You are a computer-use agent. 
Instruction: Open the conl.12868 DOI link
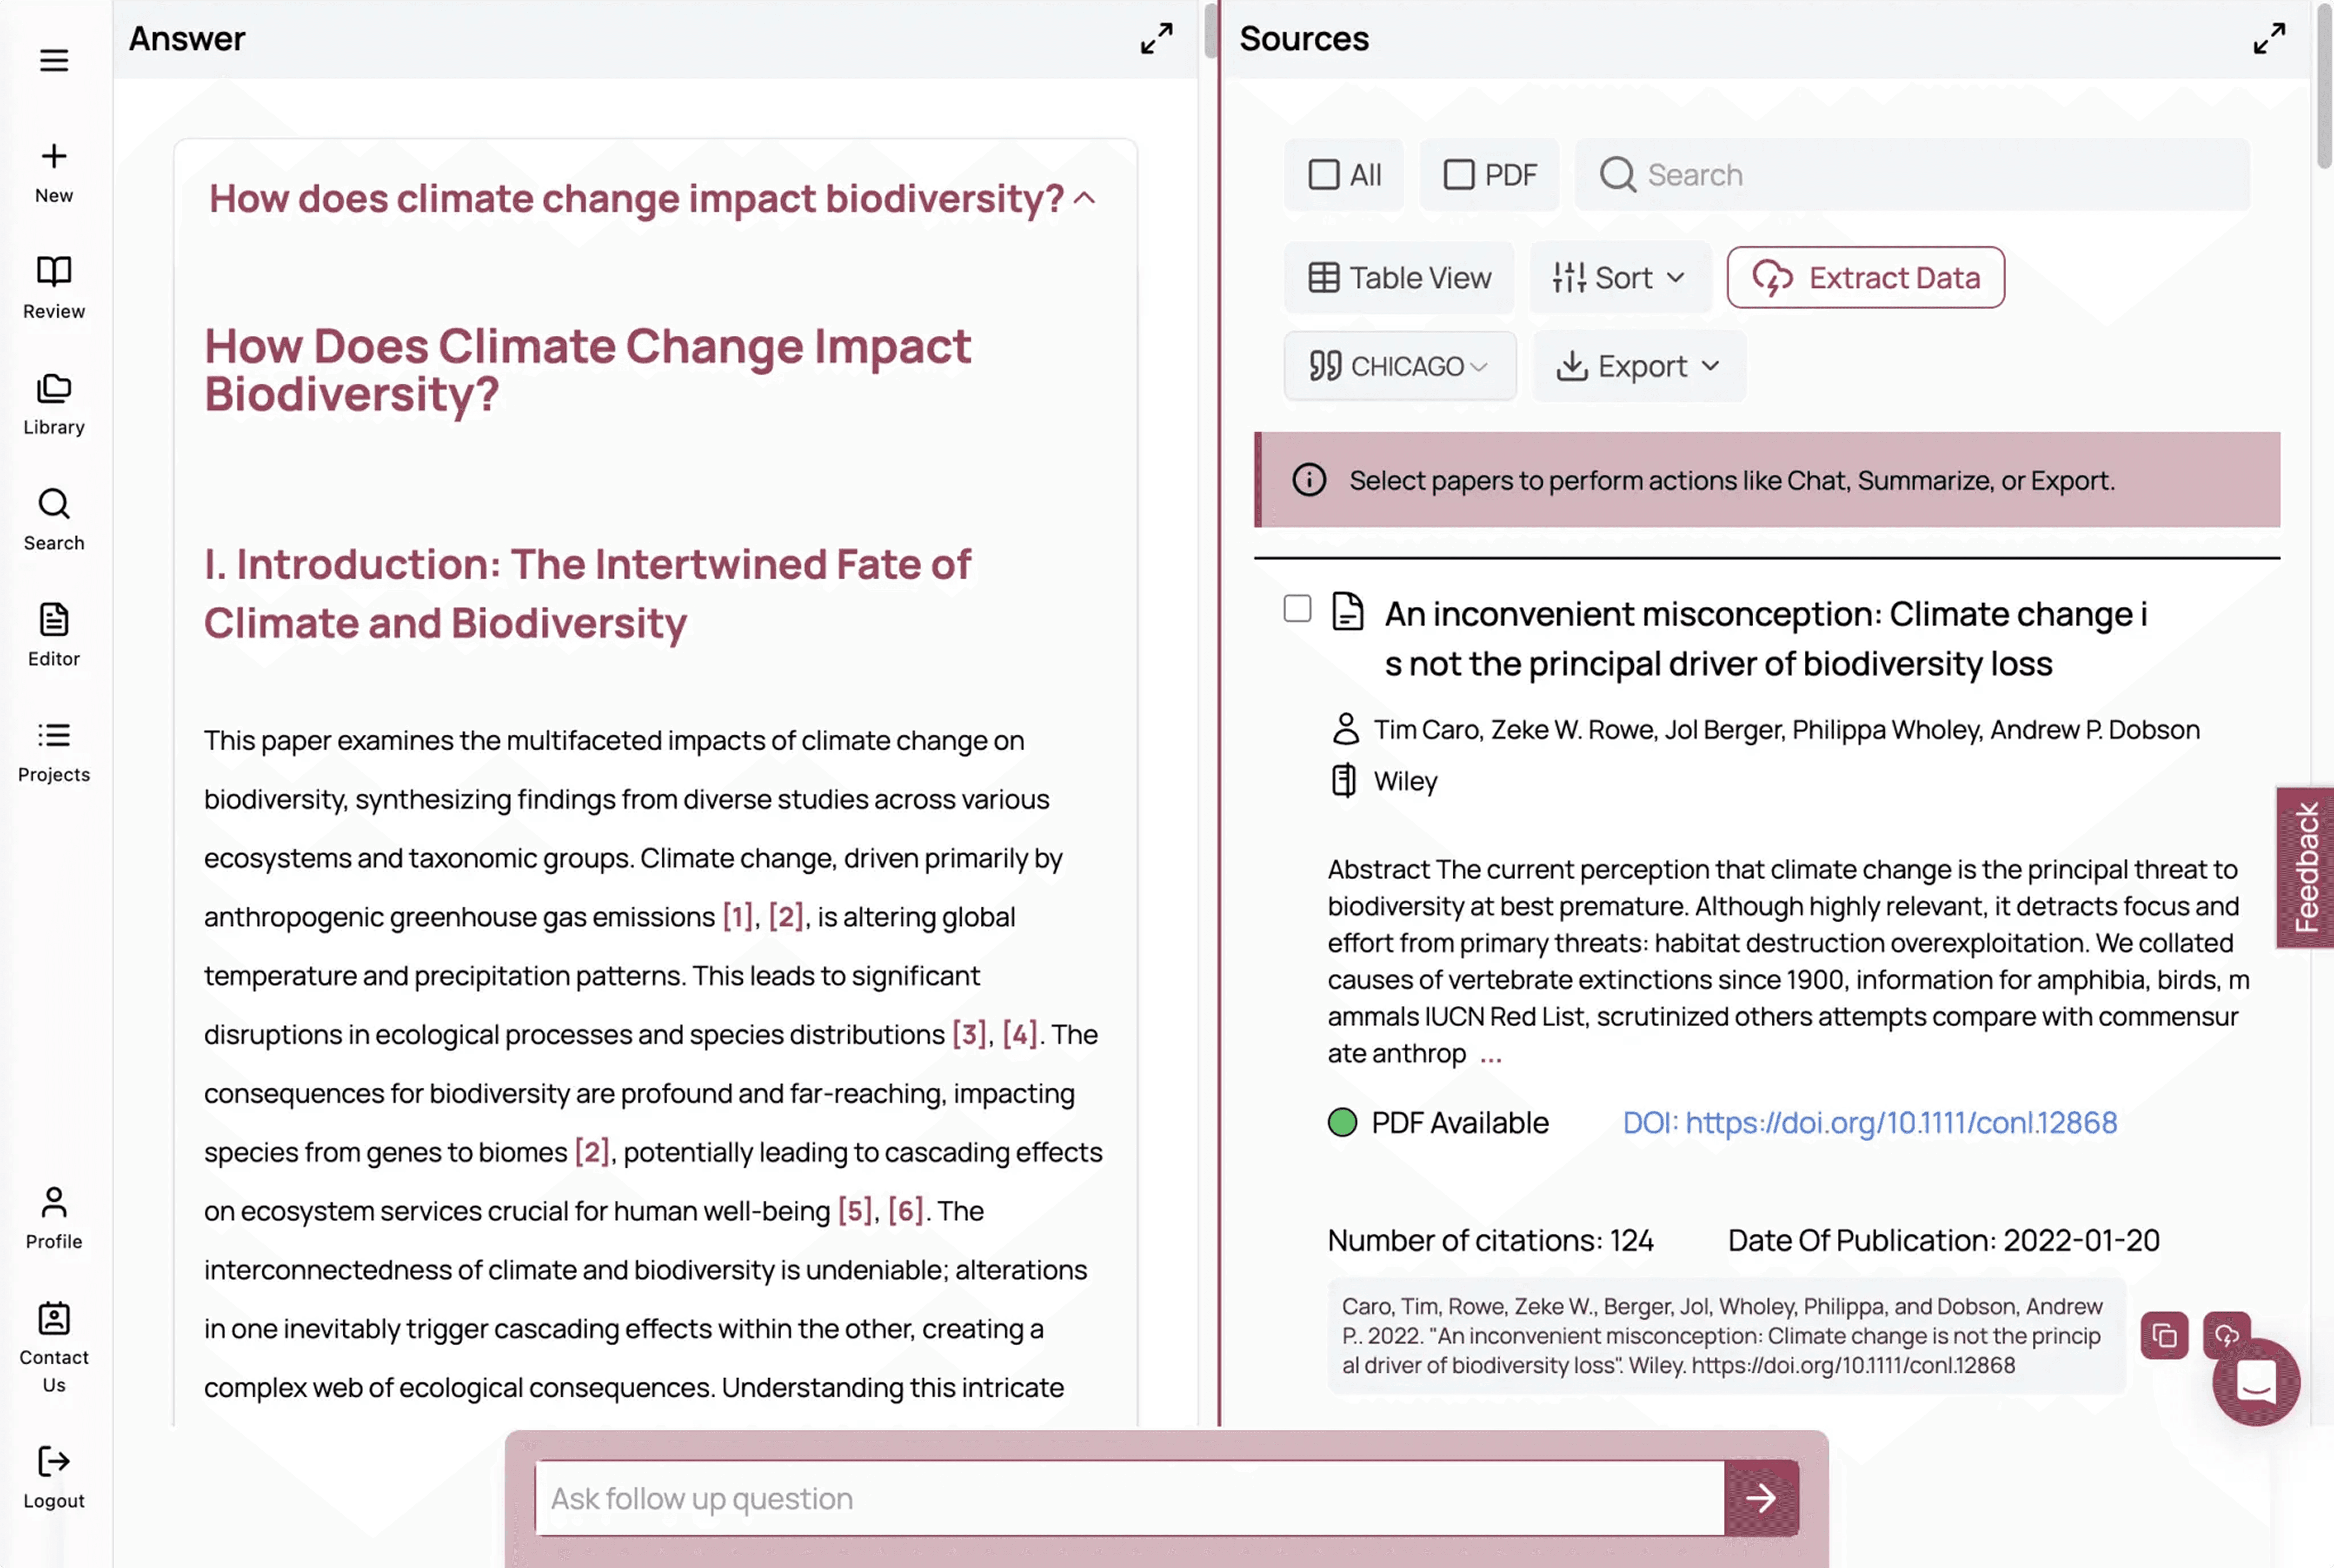click(1869, 1122)
